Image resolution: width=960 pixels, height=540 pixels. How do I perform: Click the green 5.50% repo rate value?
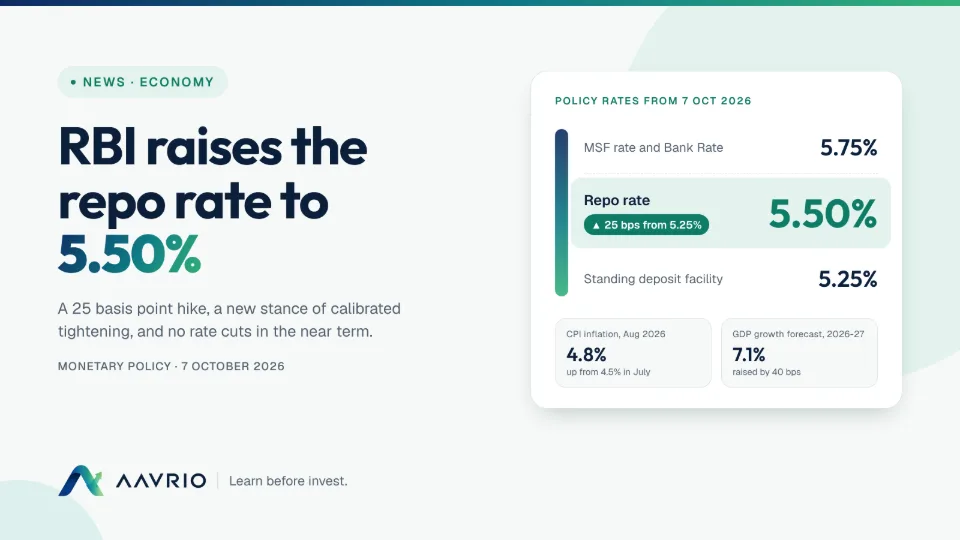pyautogui.click(x=822, y=214)
